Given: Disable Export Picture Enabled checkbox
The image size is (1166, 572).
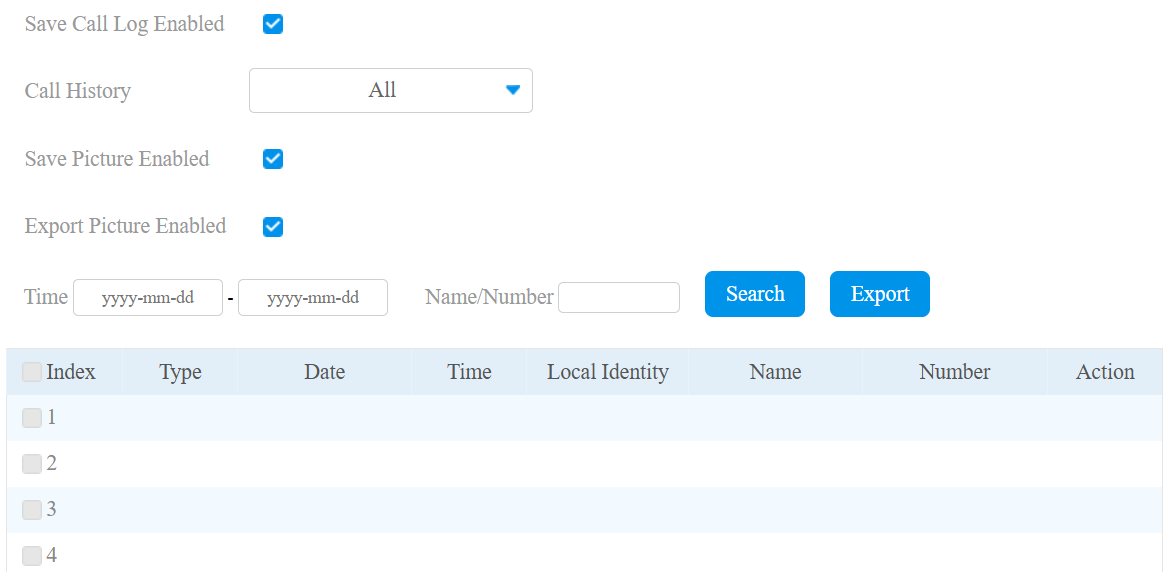Looking at the screenshot, I should pos(273,227).
